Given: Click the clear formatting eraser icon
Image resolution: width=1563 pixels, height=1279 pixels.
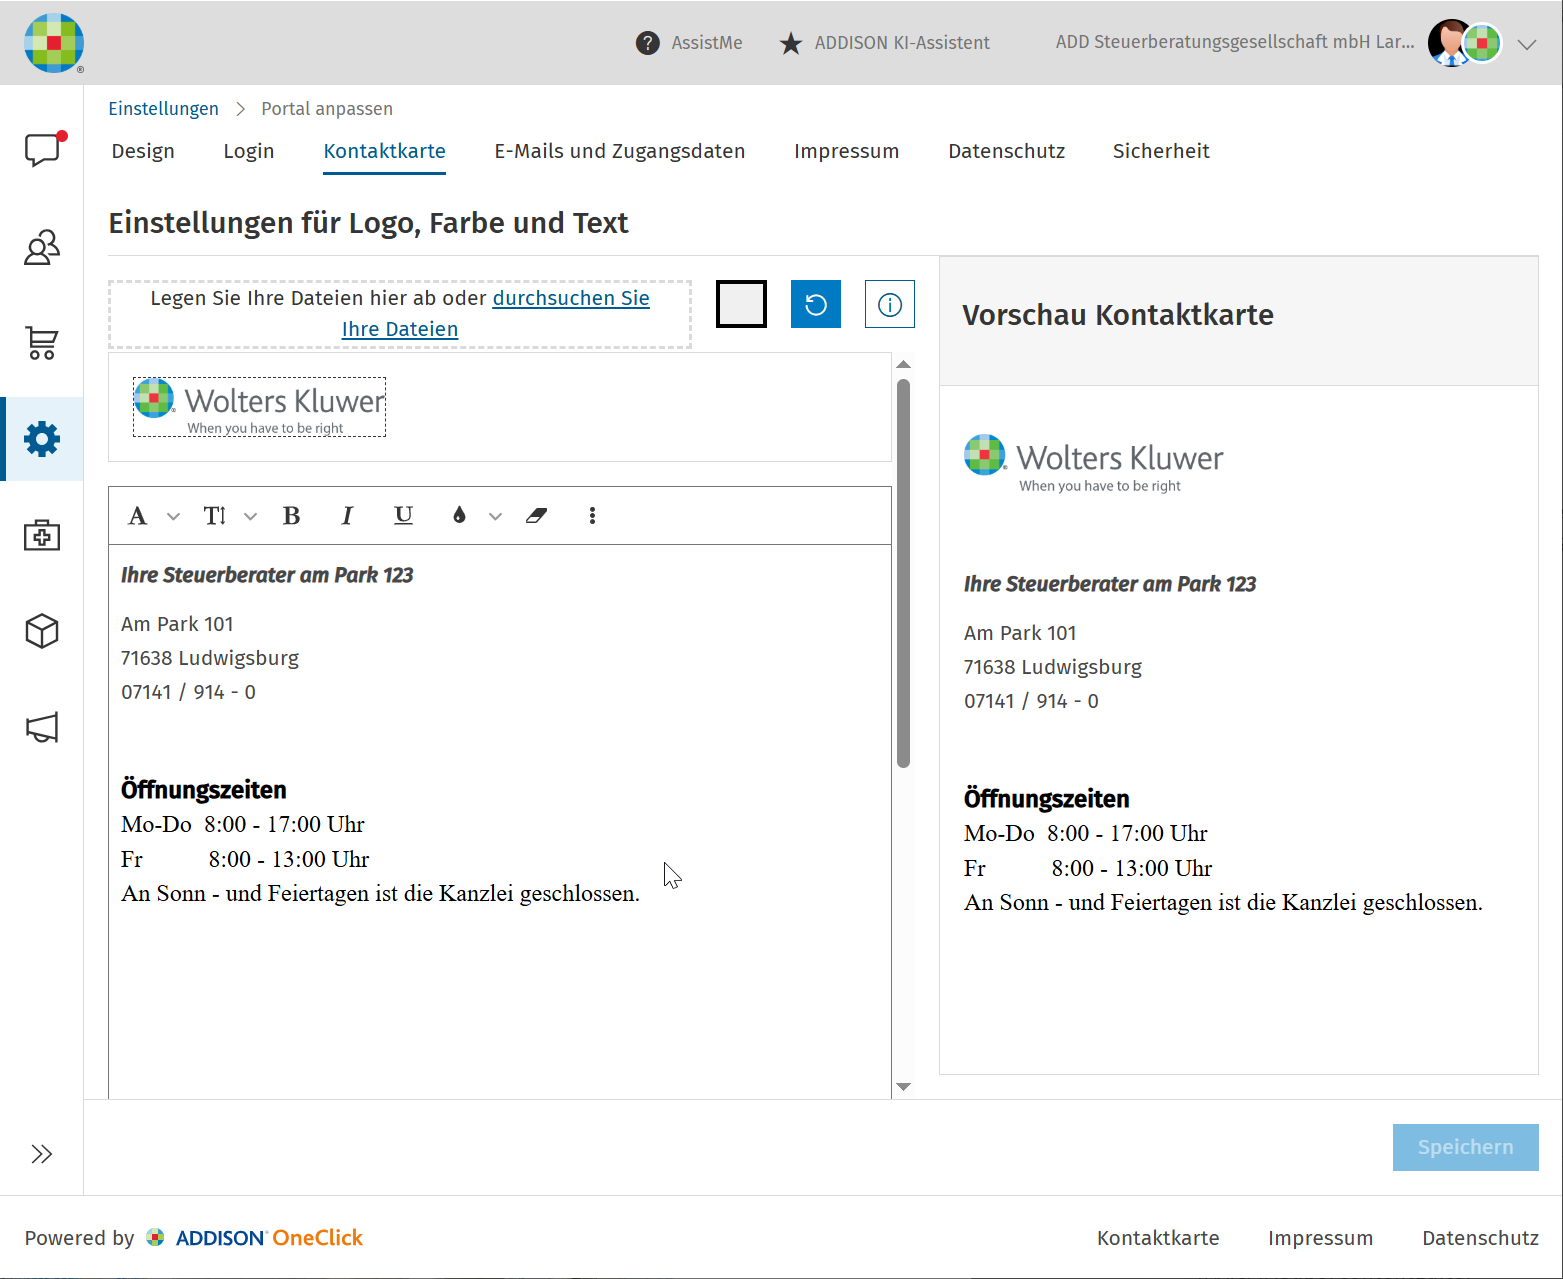Looking at the screenshot, I should [537, 516].
